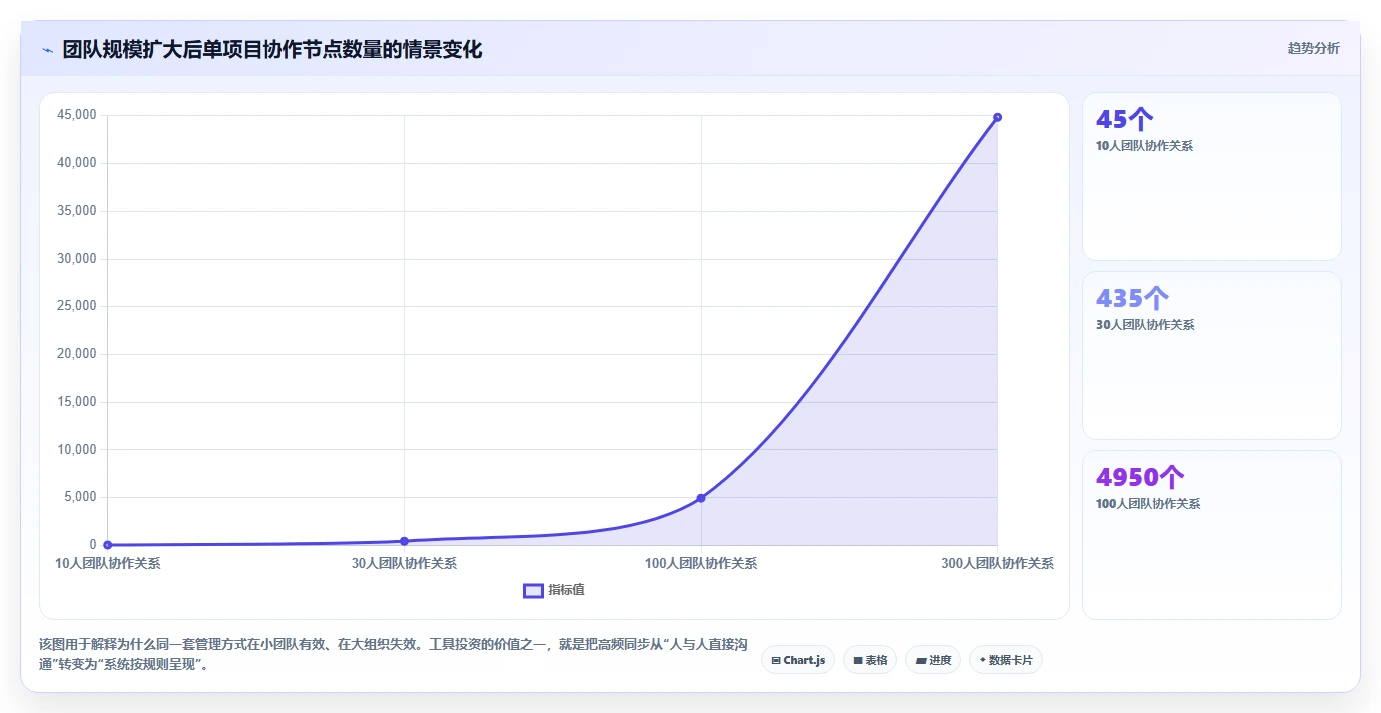1381x713 pixels.
Task: Click the 15,000 y-axis label
Action: coord(77,402)
